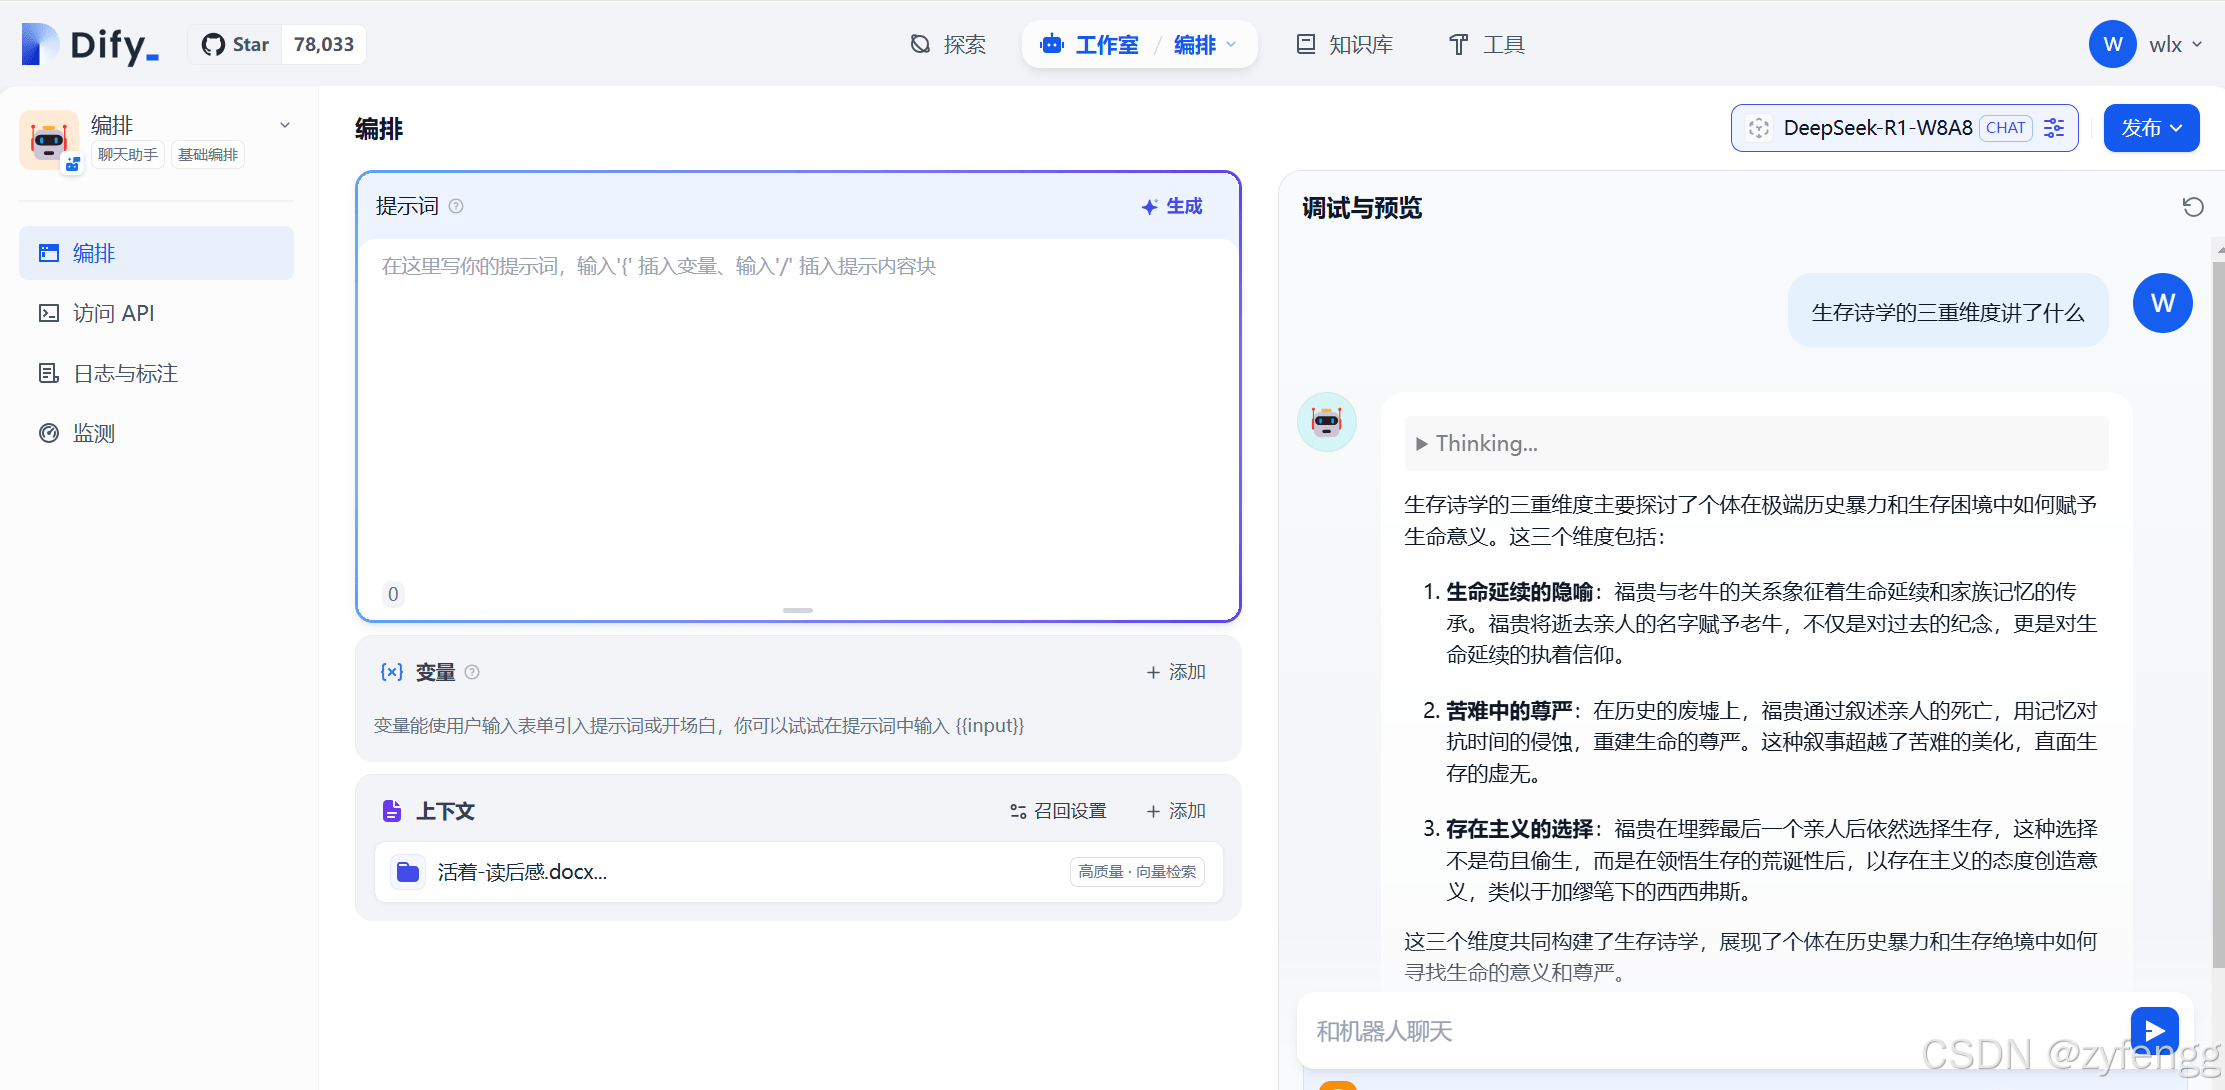Click the prompt help question mark icon
This screenshot has height=1090, width=2225.
click(x=456, y=206)
